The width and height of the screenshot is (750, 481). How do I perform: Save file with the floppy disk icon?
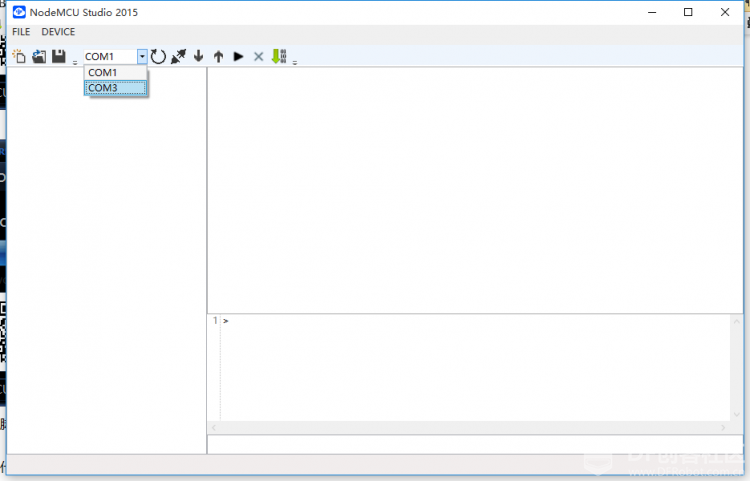click(x=59, y=56)
